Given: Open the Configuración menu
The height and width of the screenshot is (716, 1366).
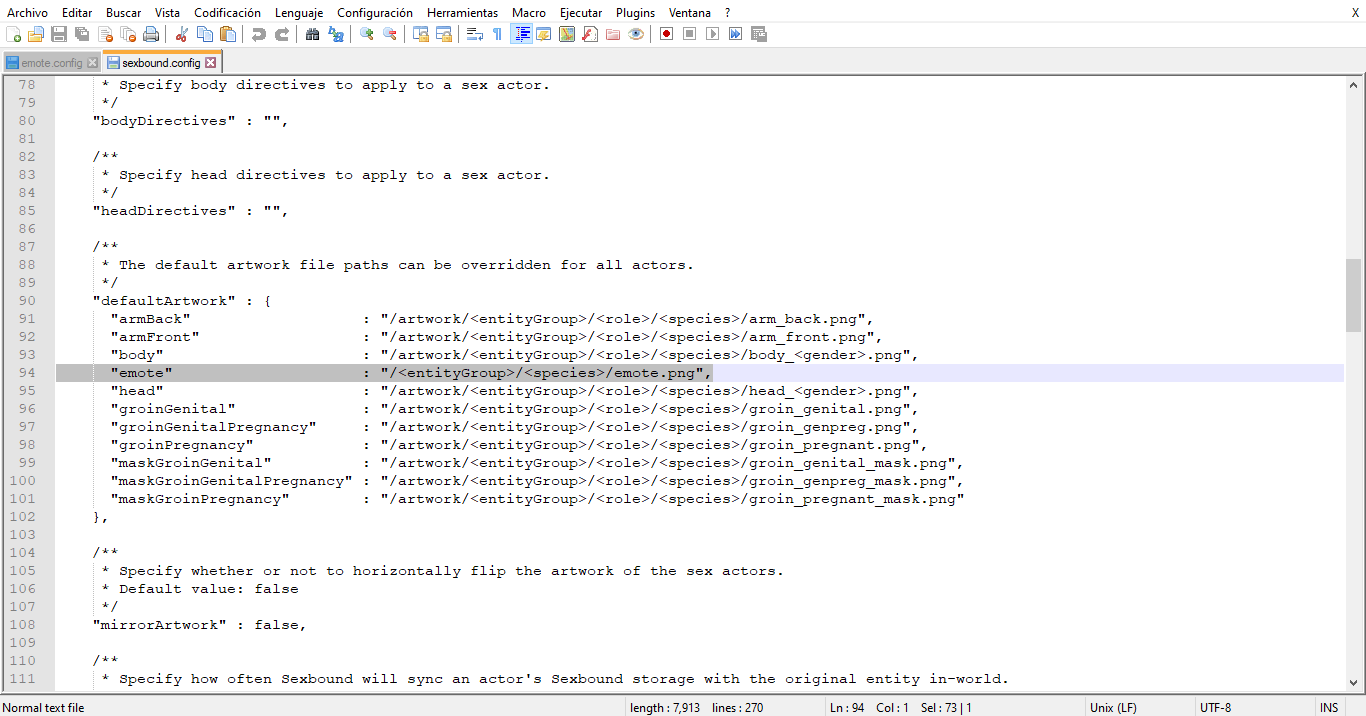Looking at the screenshot, I should pos(375,12).
